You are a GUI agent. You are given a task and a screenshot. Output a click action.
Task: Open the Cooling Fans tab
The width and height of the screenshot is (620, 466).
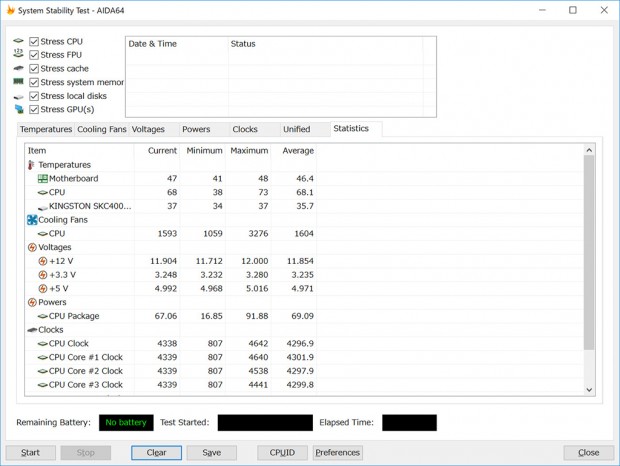click(102, 129)
